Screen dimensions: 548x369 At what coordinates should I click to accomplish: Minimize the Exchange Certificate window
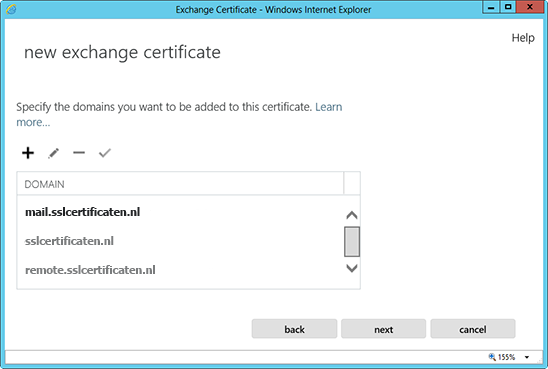coord(491,7)
